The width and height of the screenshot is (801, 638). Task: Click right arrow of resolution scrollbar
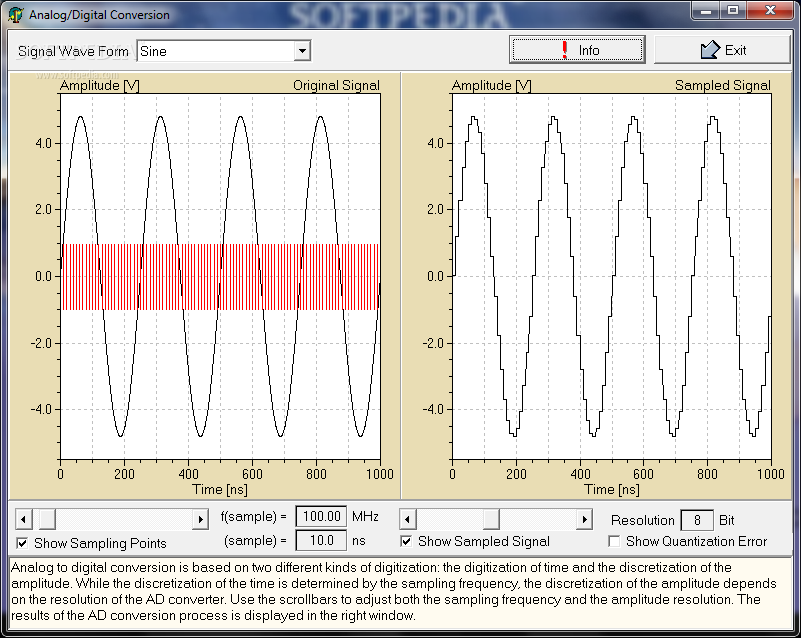[584, 519]
